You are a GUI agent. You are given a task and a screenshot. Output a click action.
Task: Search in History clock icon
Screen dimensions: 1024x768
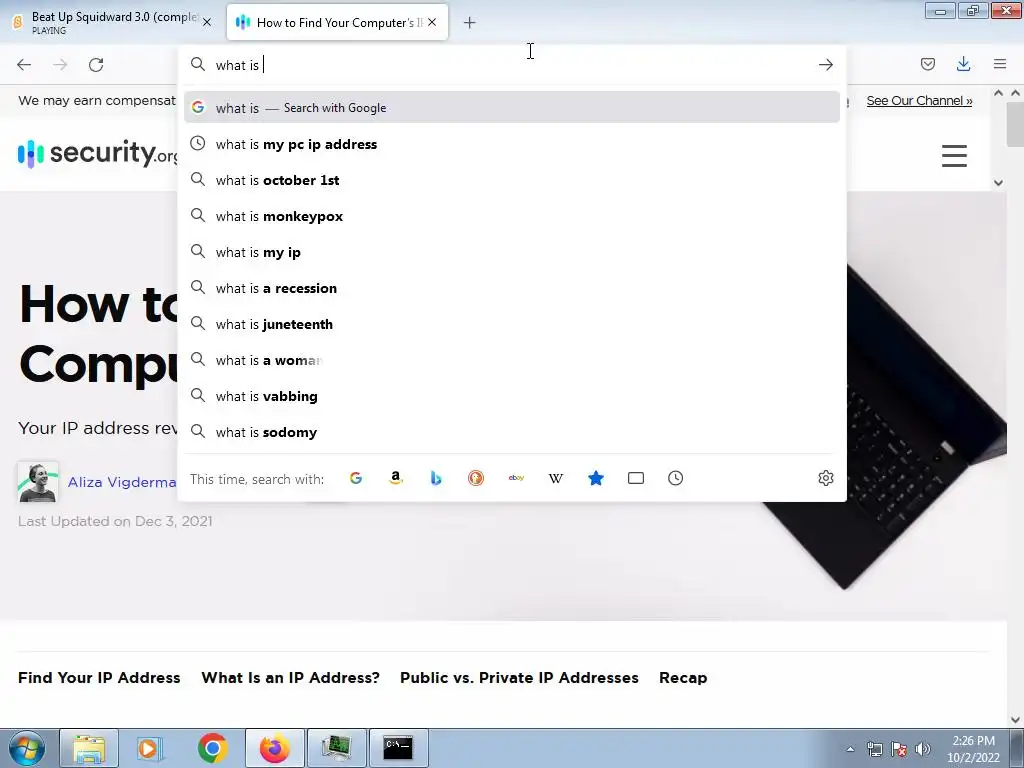[675, 478]
